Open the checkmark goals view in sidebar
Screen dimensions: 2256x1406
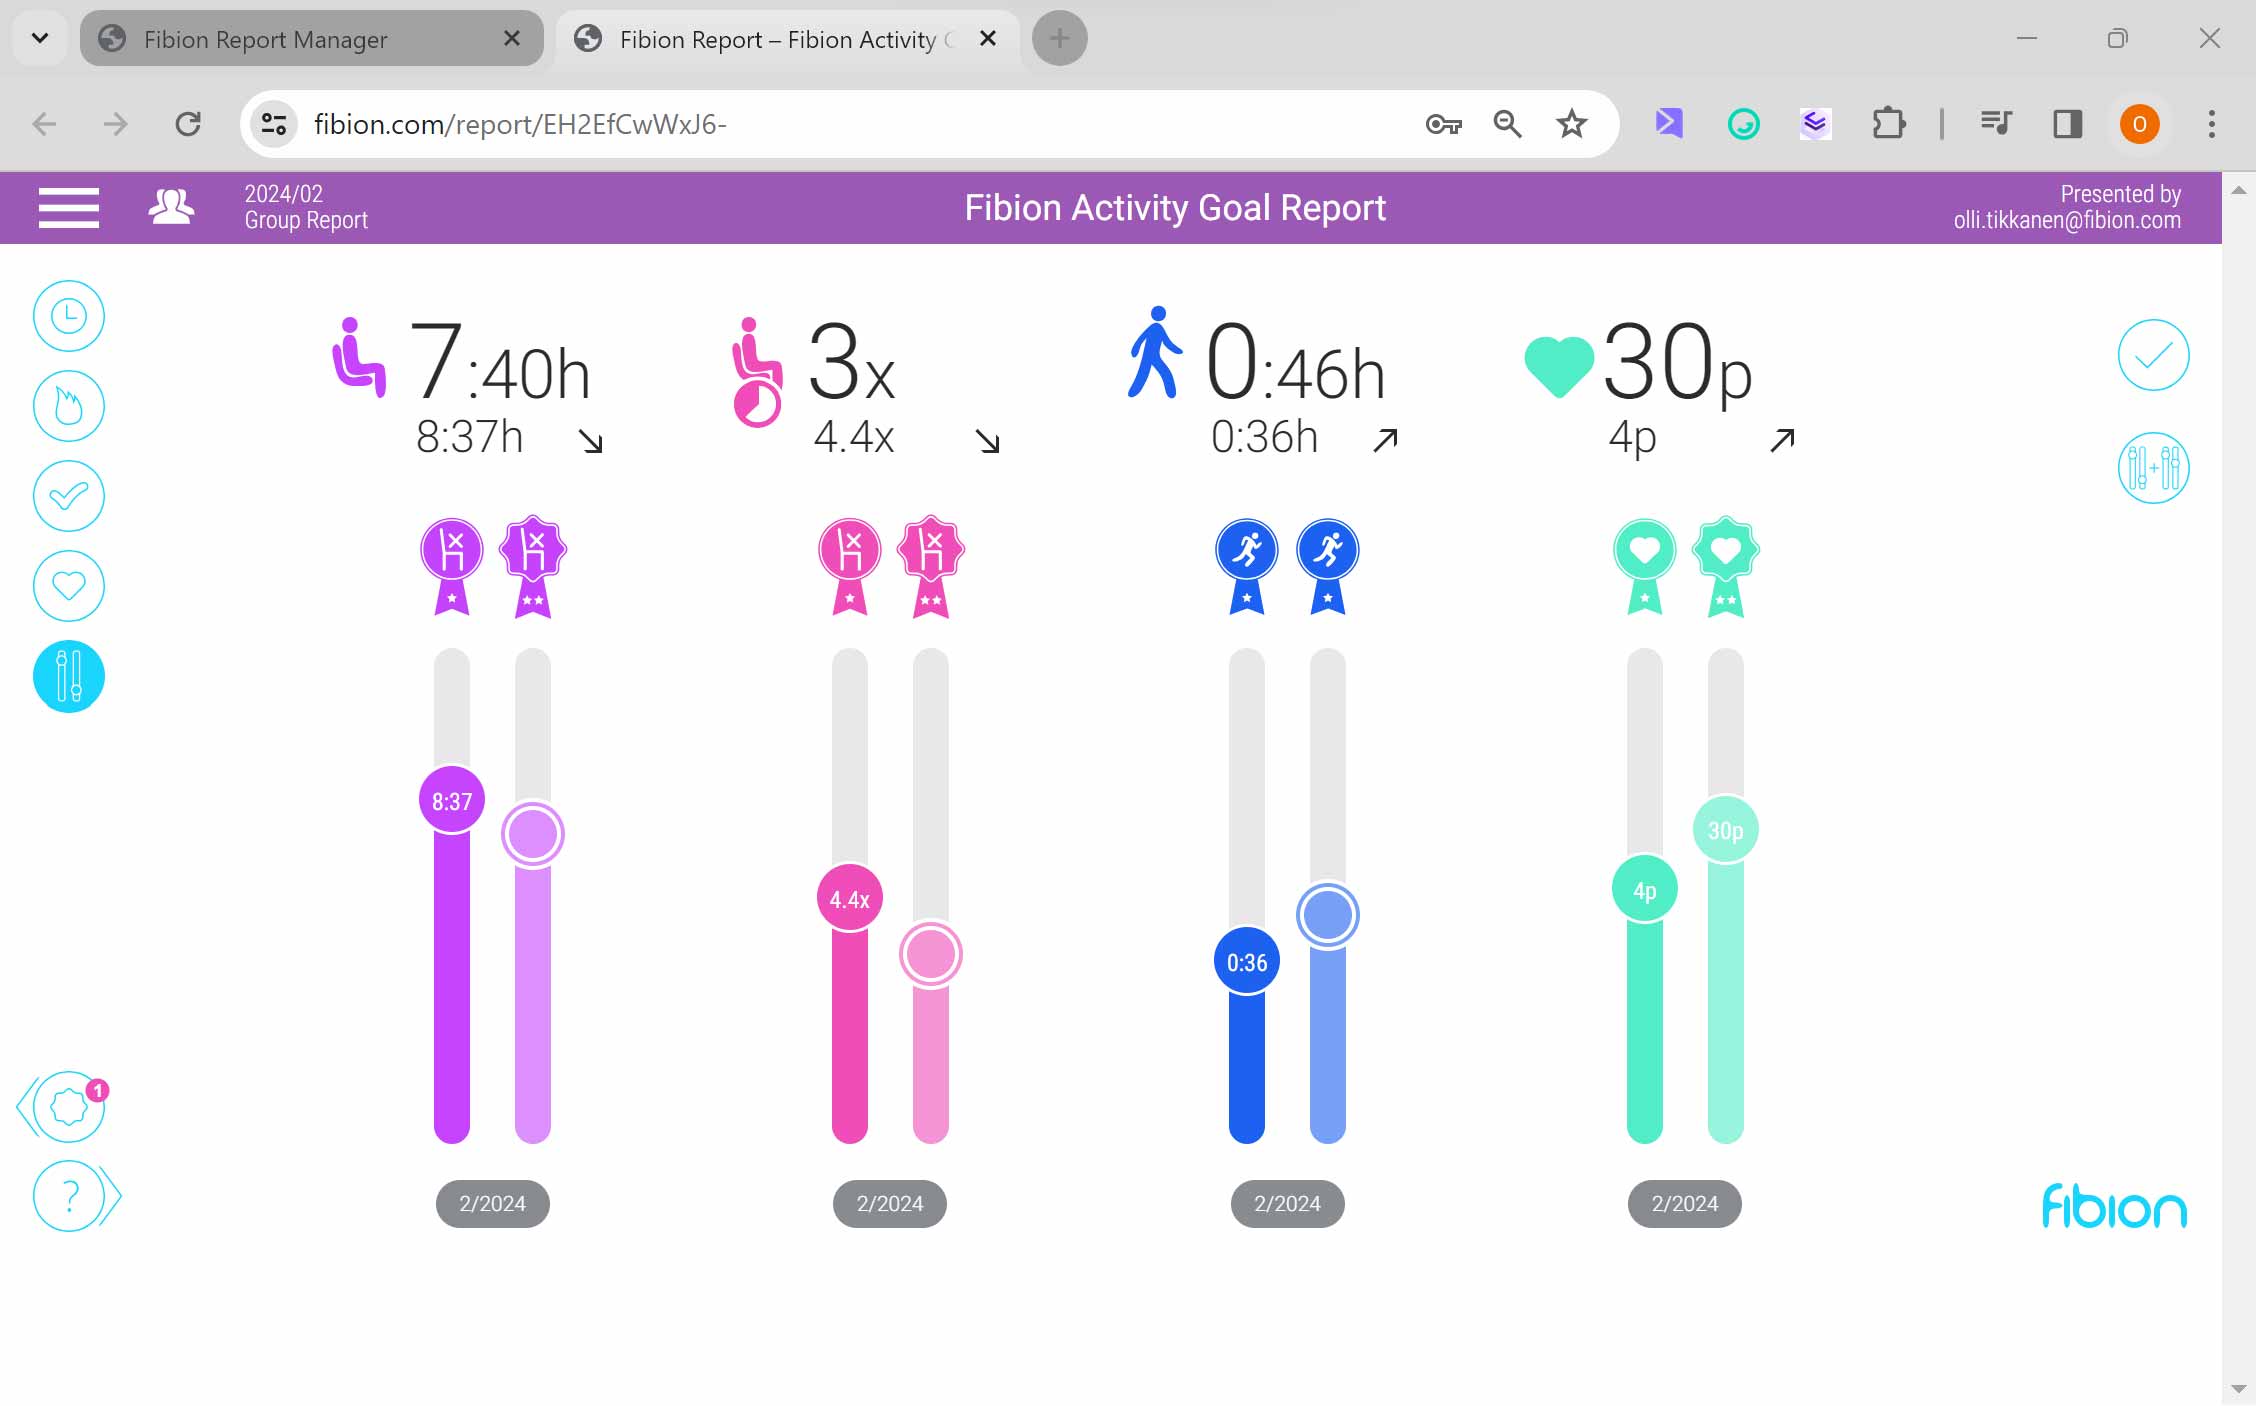click(x=69, y=496)
